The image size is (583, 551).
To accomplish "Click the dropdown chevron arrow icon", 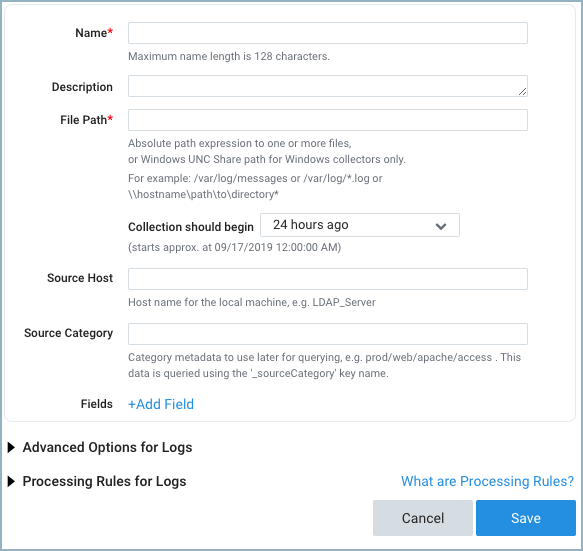I will point(441,226).
